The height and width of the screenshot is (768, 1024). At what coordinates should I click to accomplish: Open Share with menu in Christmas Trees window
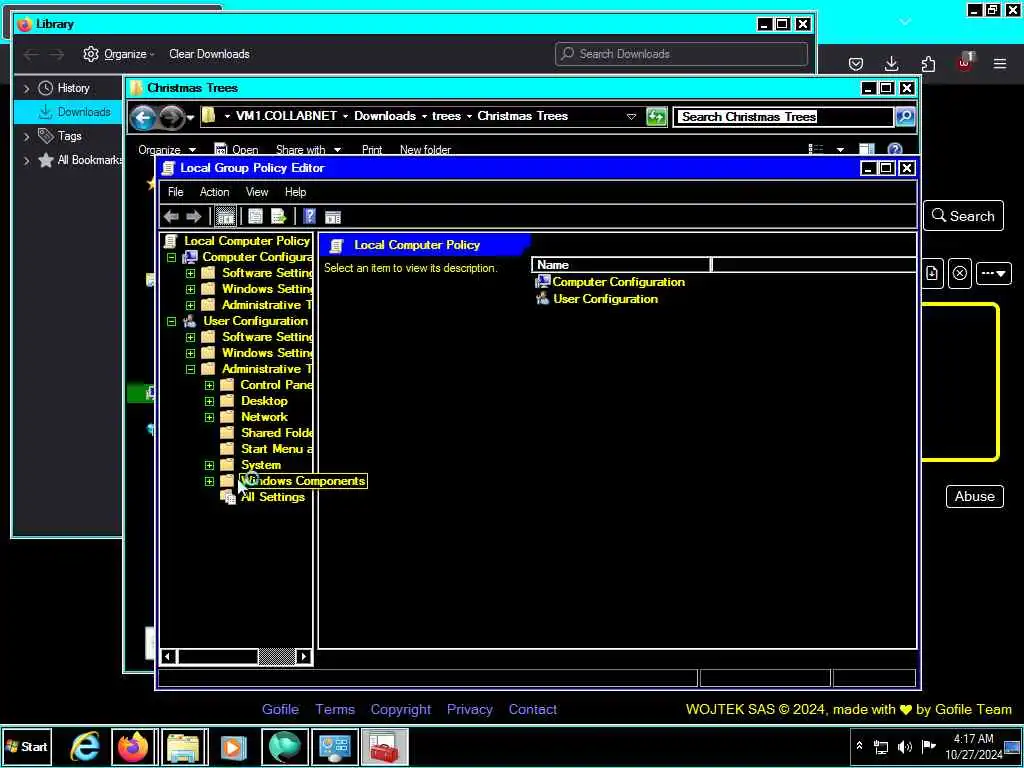click(308, 150)
